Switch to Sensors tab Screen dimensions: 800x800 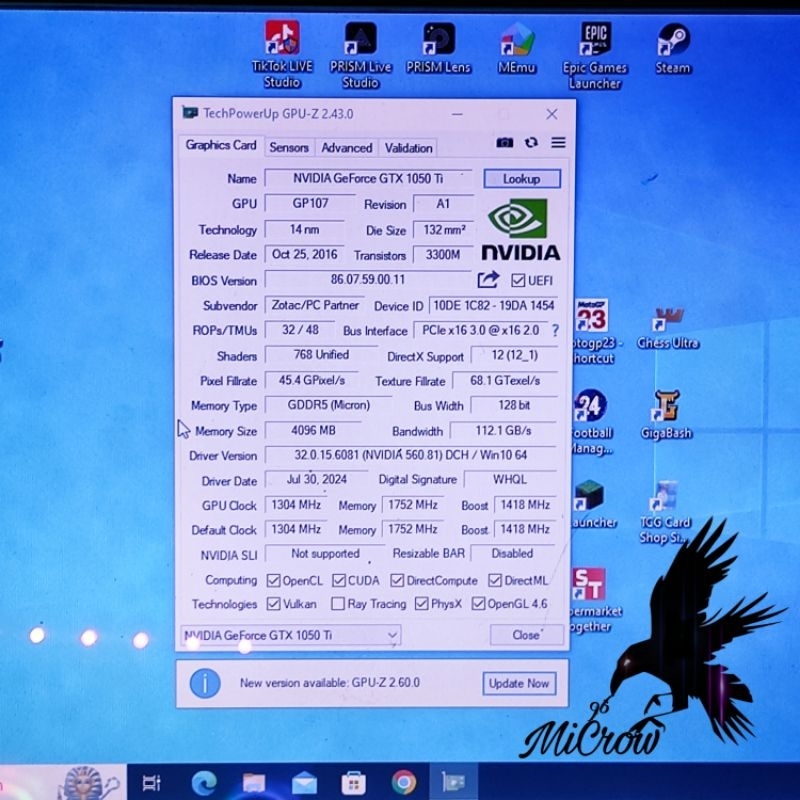pos(289,148)
